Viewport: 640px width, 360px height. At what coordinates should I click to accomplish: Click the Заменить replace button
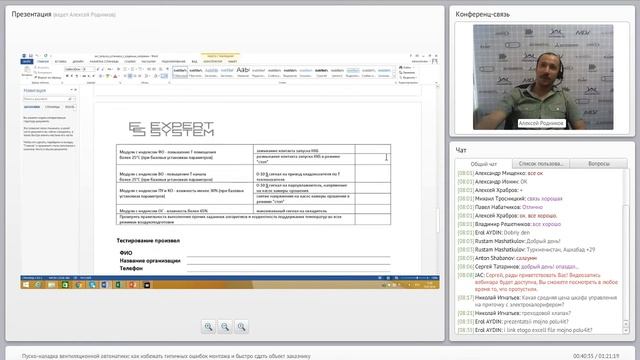407,72
